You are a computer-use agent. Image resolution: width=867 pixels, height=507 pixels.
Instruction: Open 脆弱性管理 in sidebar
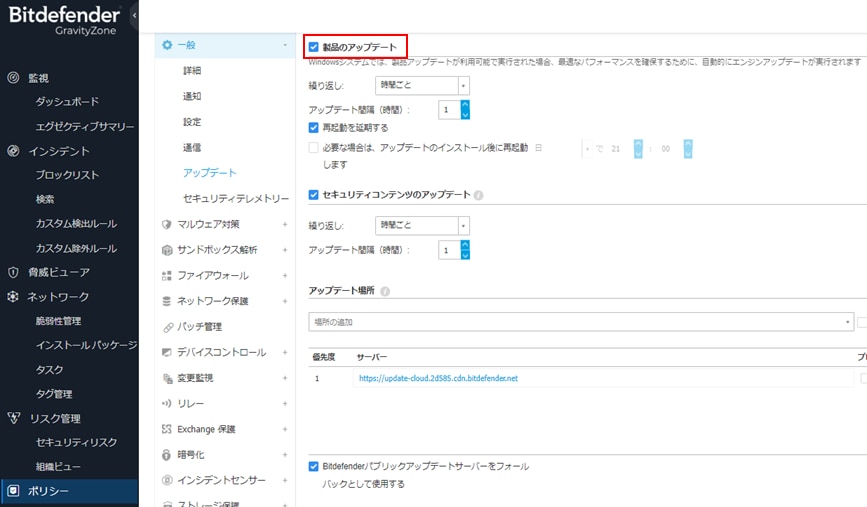(59, 321)
